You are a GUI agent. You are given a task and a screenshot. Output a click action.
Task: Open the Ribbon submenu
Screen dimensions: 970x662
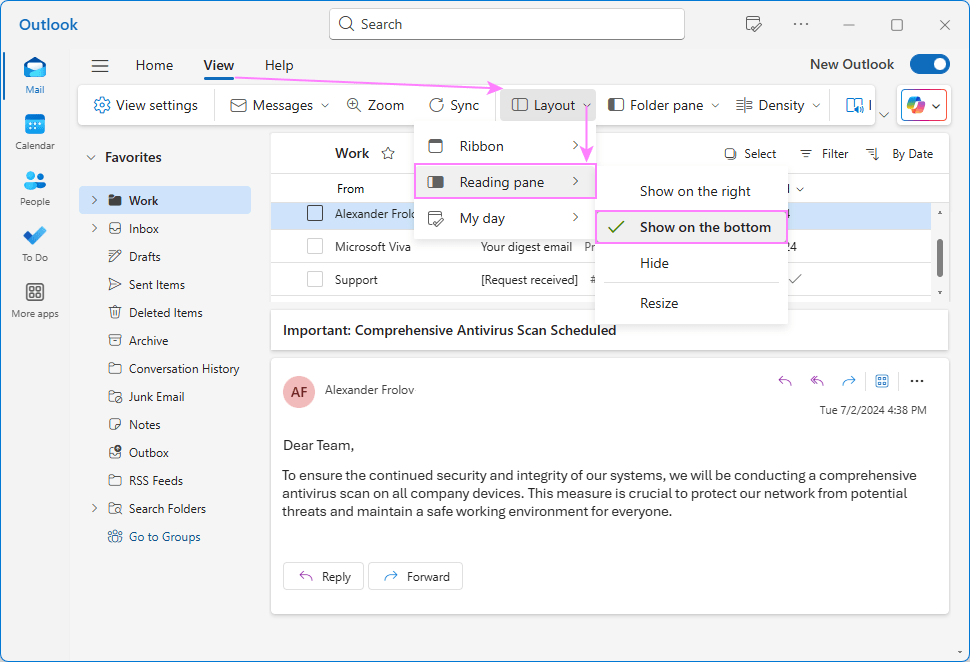click(504, 146)
